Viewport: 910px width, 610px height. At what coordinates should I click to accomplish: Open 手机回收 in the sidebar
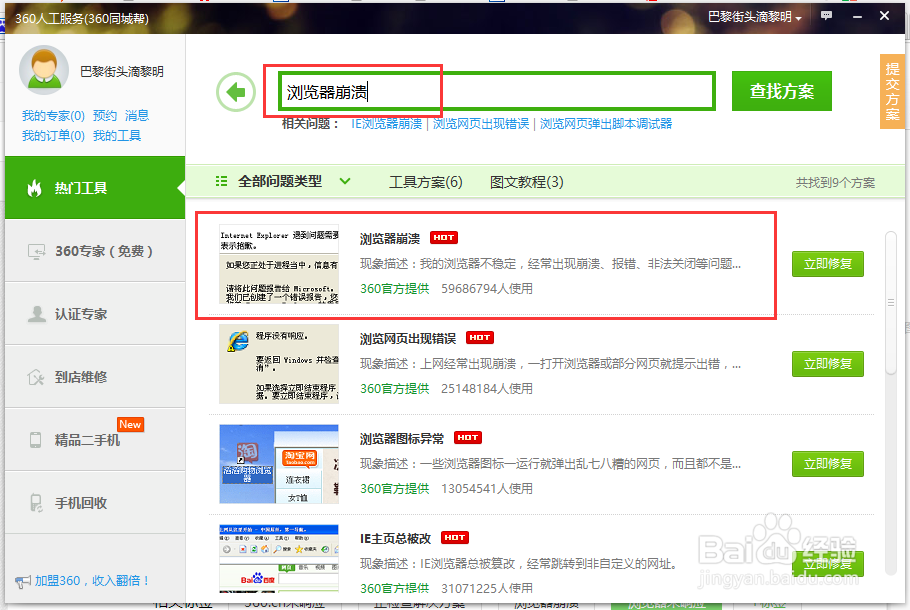click(x=95, y=503)
